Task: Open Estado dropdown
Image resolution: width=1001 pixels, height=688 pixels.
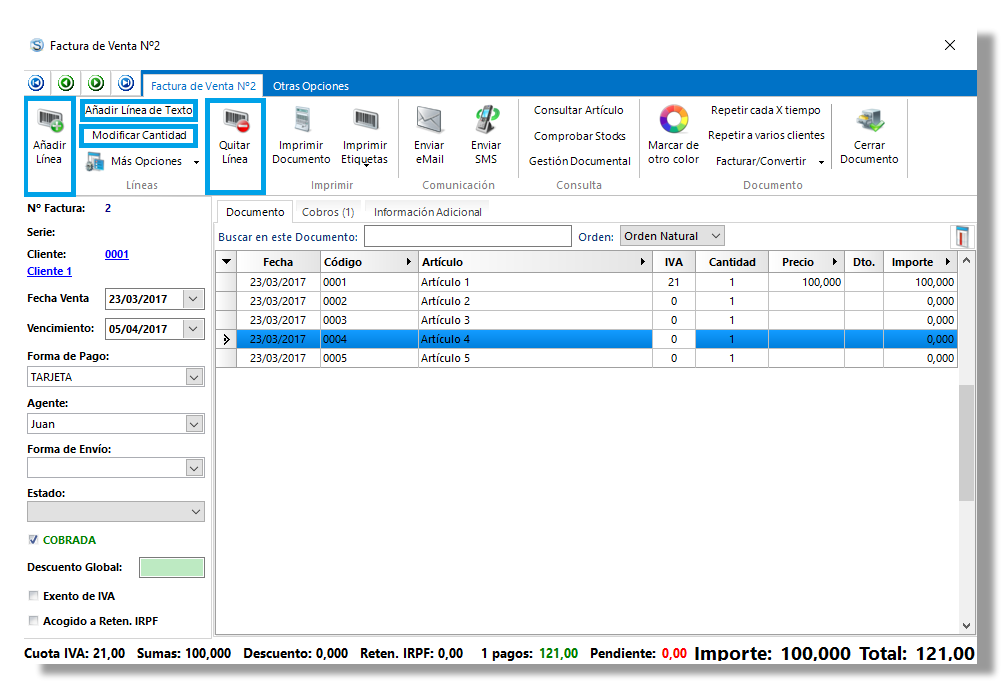Action: tap(196, 512)
